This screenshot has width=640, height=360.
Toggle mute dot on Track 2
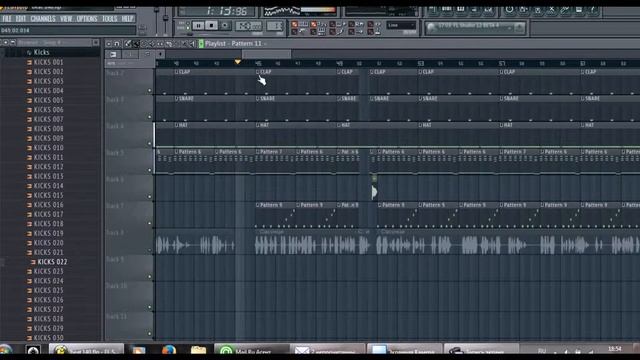(150, 91)
